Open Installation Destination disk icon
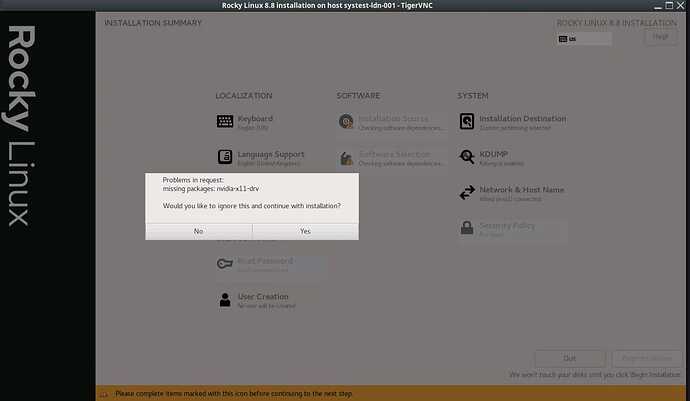This screenshot has height=401, width=690. pos(467,121)
